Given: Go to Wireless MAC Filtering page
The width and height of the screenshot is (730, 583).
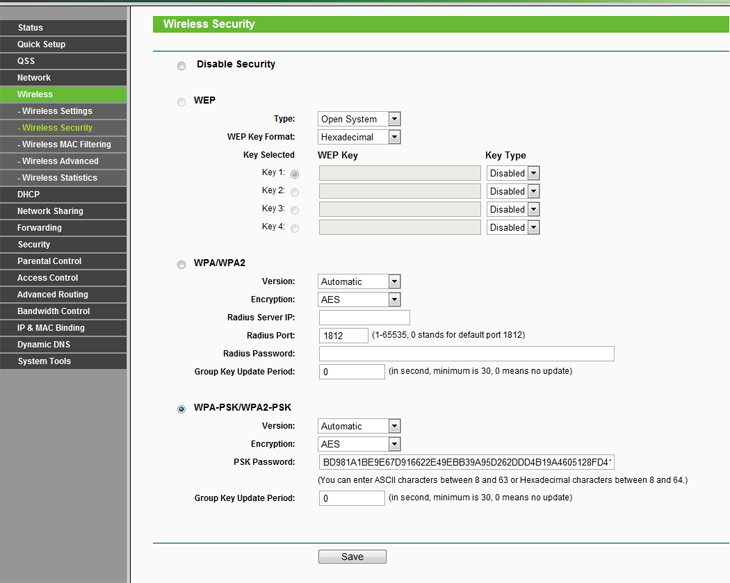Looking at the screenshot, I should [65, 145].
